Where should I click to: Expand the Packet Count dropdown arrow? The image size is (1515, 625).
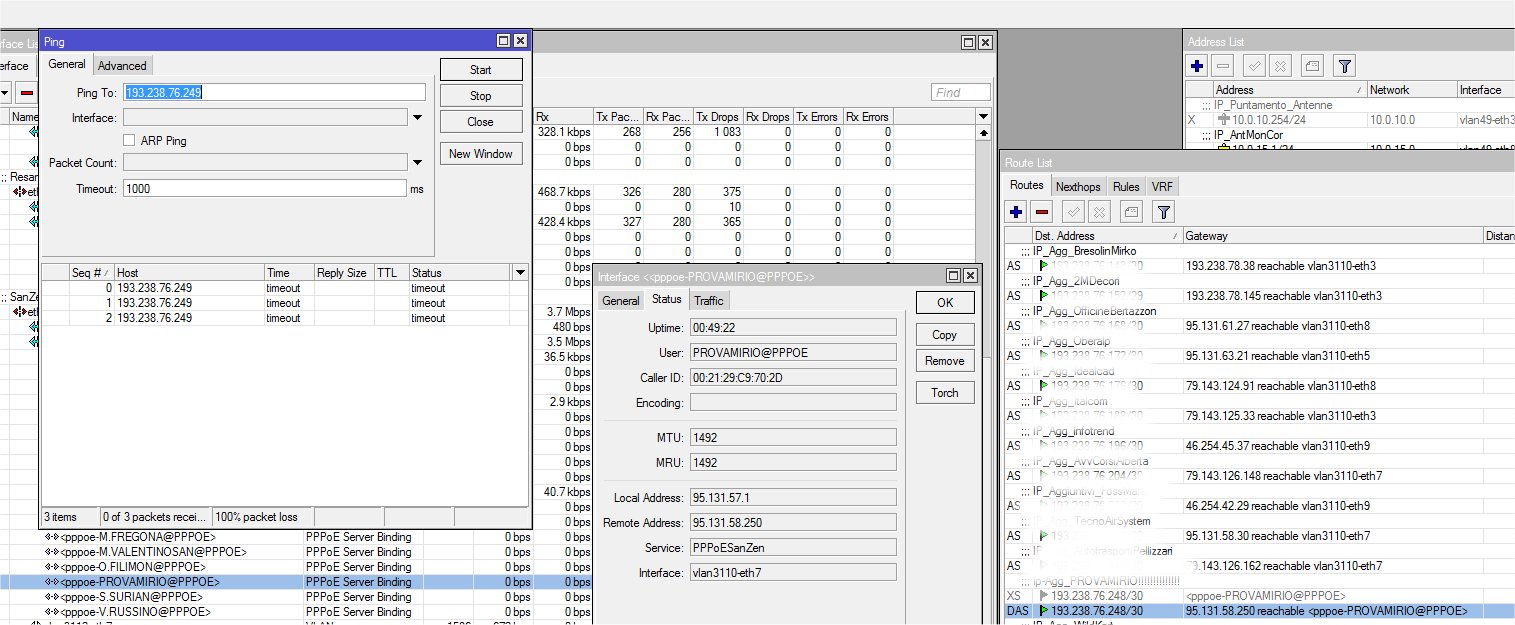pos(416,163)
